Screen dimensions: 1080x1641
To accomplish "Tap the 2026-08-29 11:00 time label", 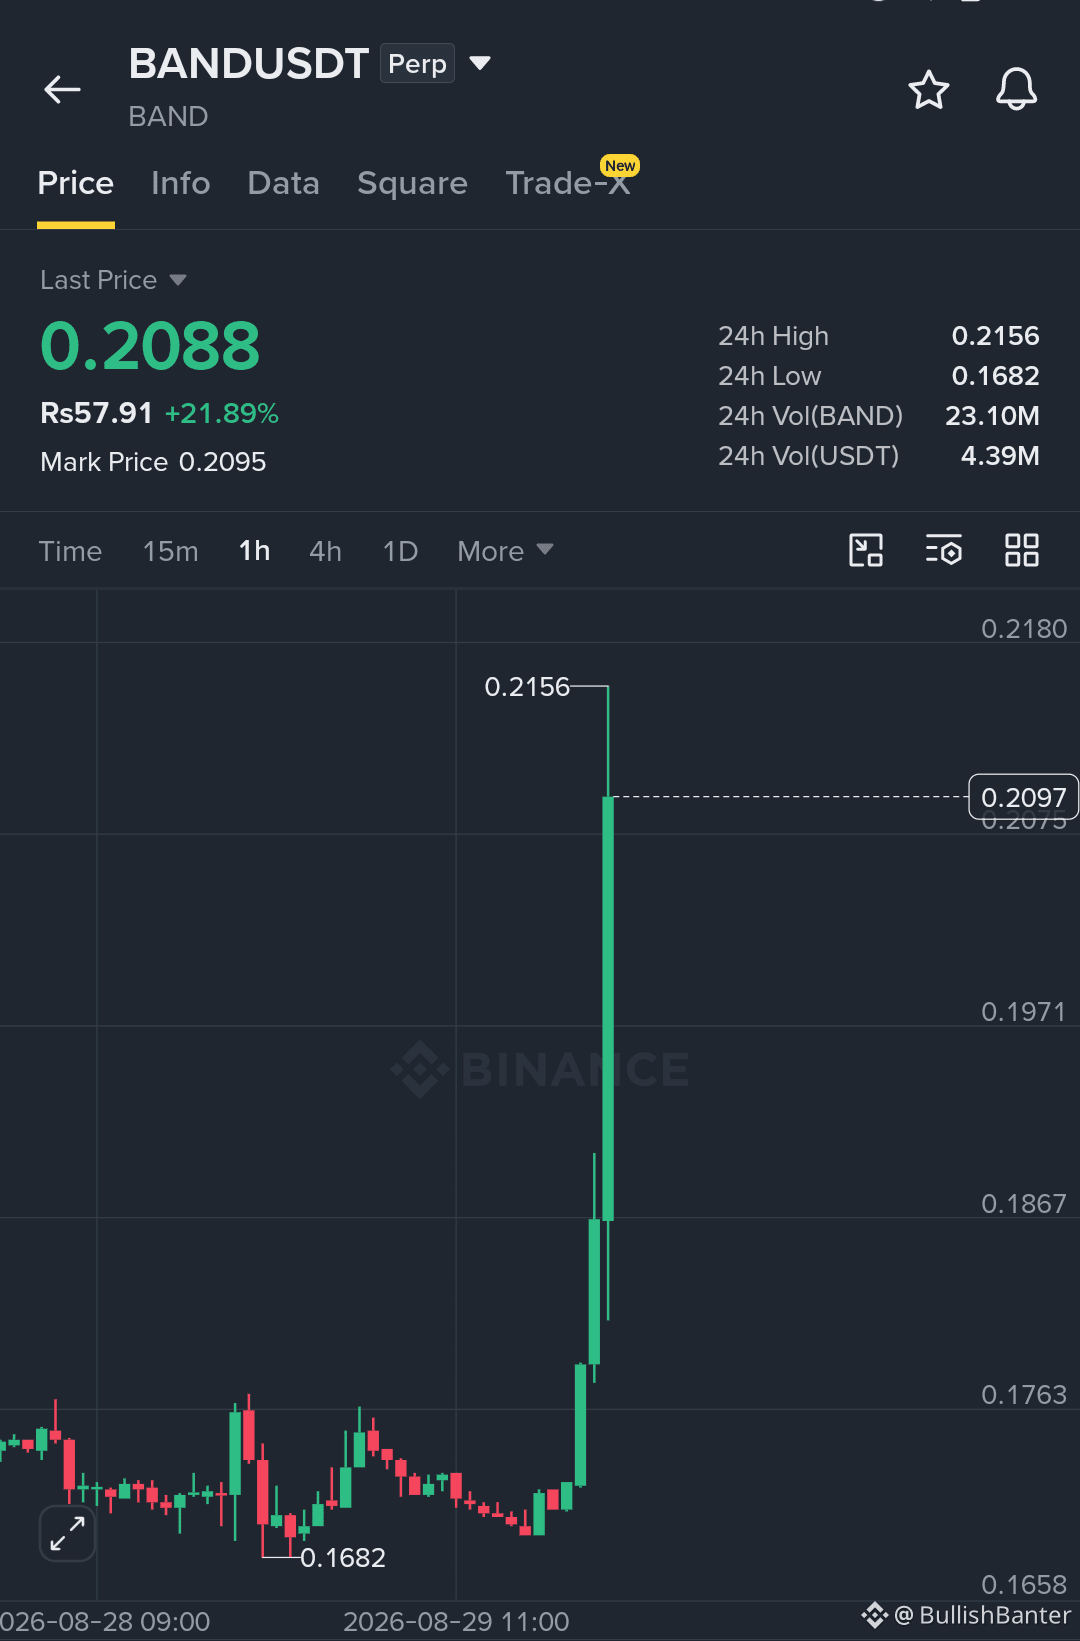I will (x=456, y=1621).
